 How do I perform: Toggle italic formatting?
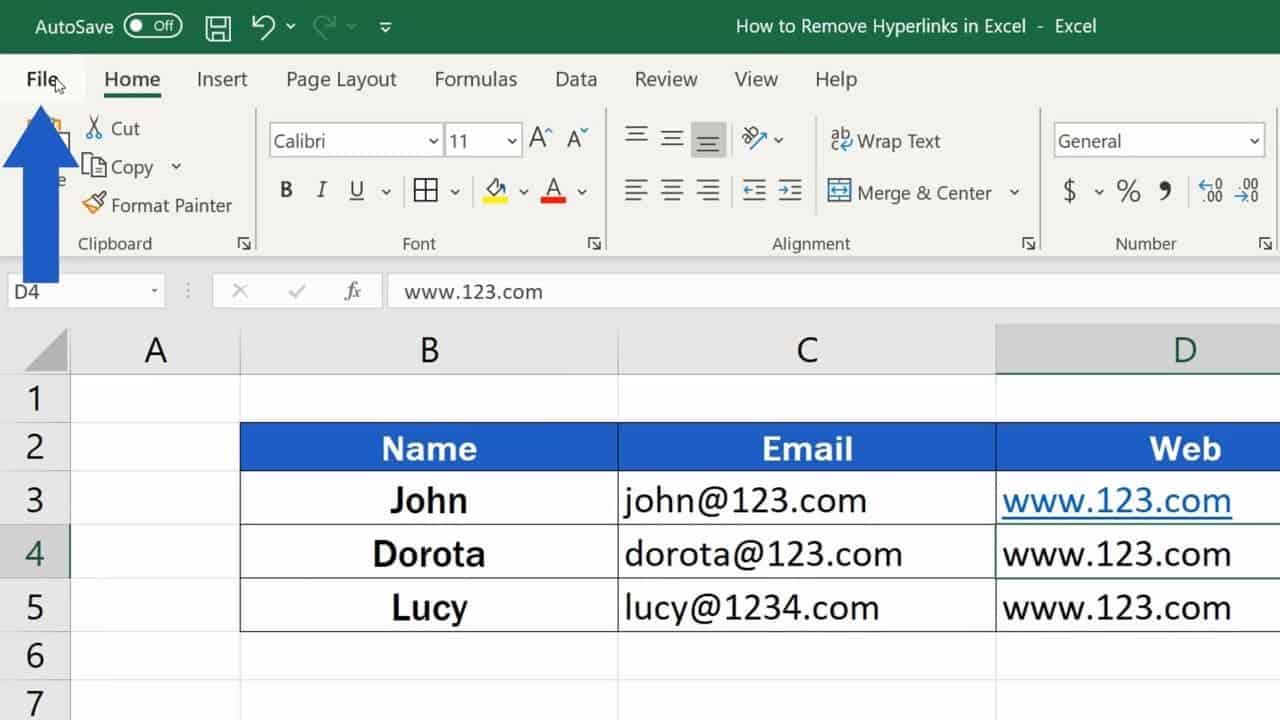coord(320,189)
